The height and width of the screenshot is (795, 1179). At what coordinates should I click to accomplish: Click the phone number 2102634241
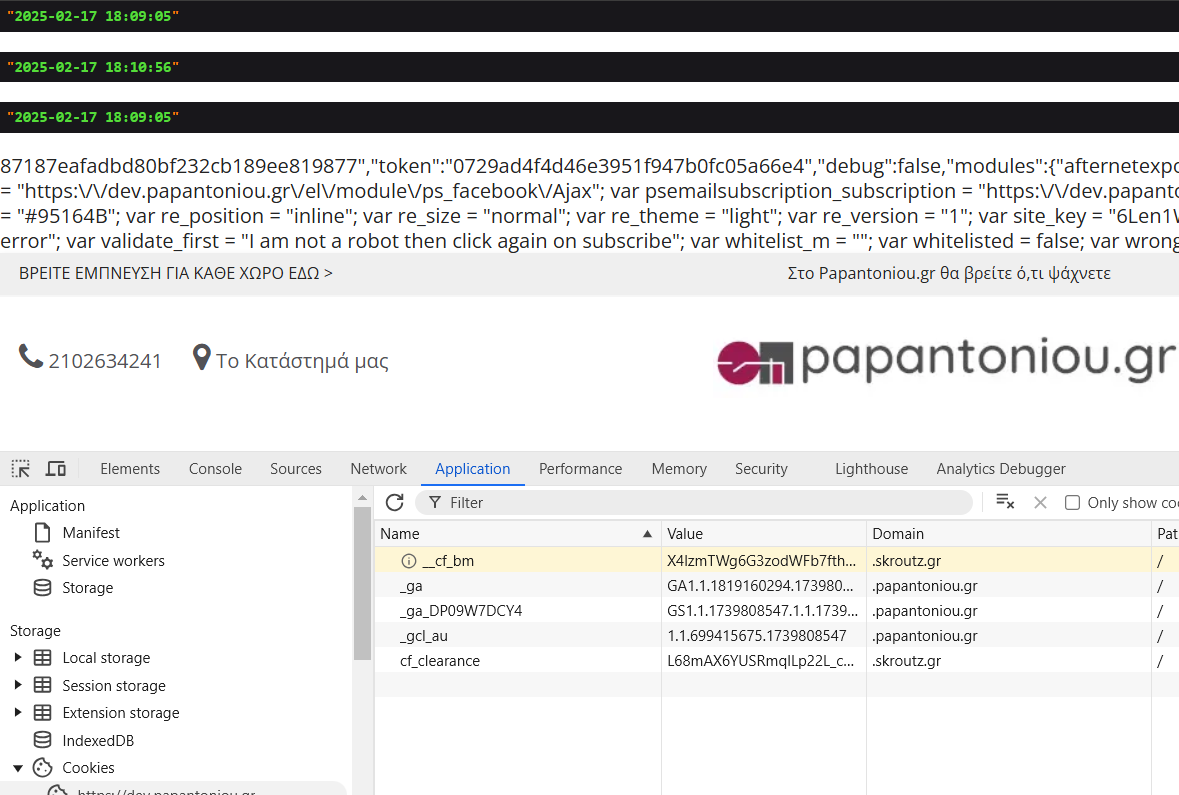(x=105, y=361)
